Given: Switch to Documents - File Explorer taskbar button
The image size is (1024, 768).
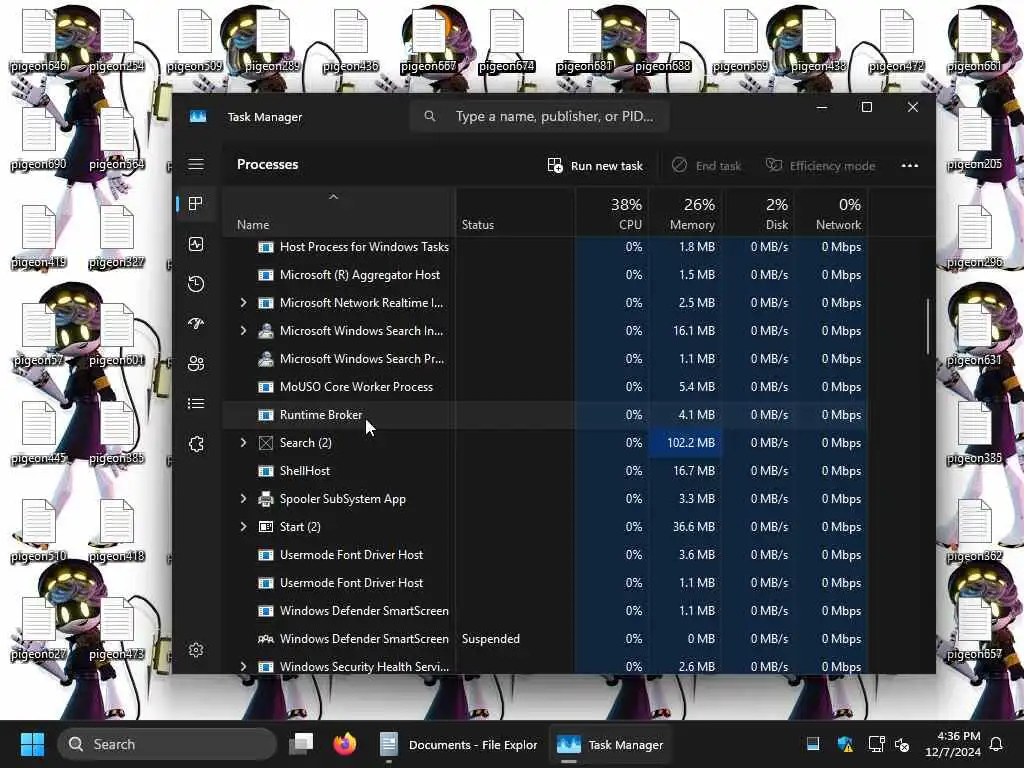Looking at the screenshot, I should [458, 744].
